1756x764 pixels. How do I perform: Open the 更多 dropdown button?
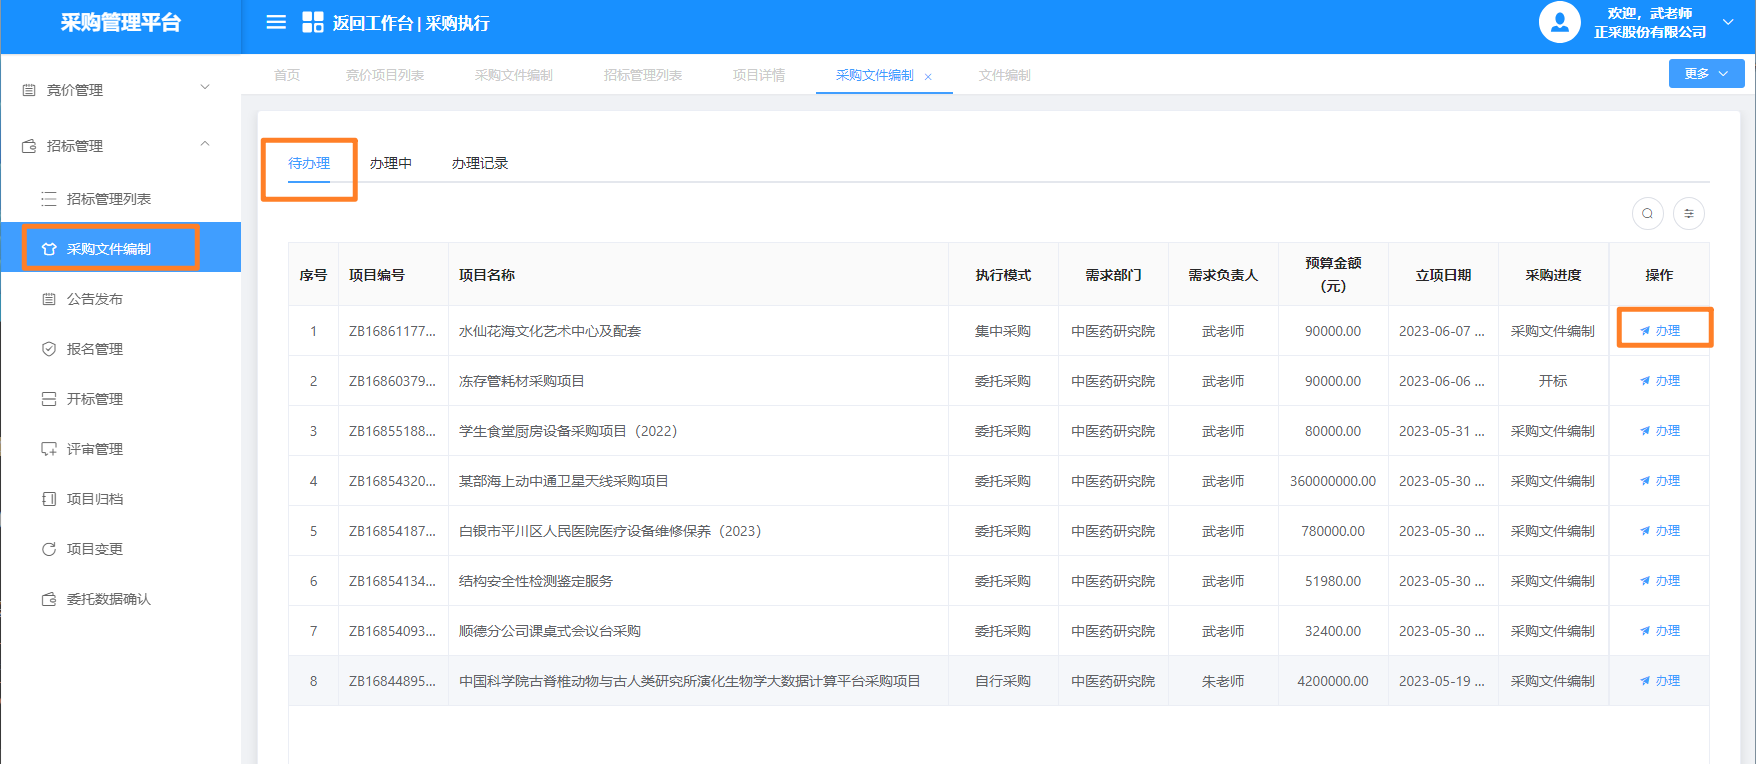(x=1706, y=74)
